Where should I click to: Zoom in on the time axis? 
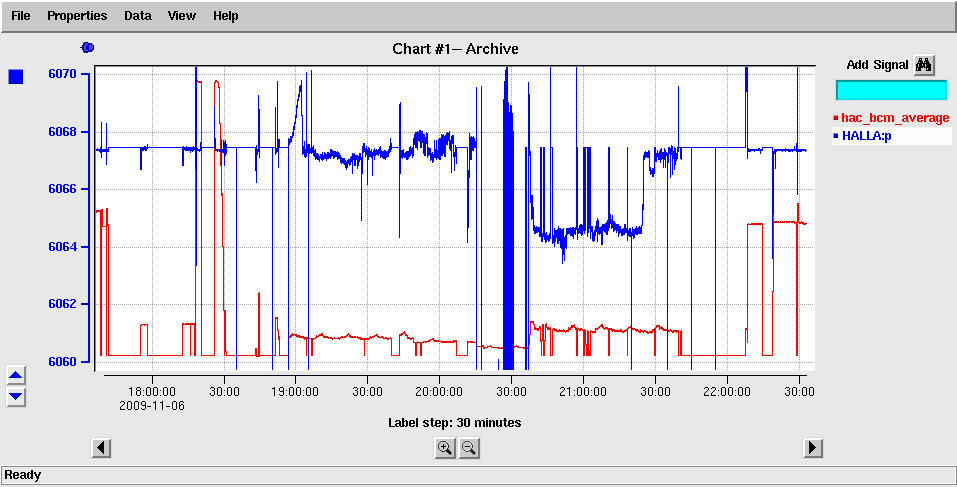tap(445, 449)
